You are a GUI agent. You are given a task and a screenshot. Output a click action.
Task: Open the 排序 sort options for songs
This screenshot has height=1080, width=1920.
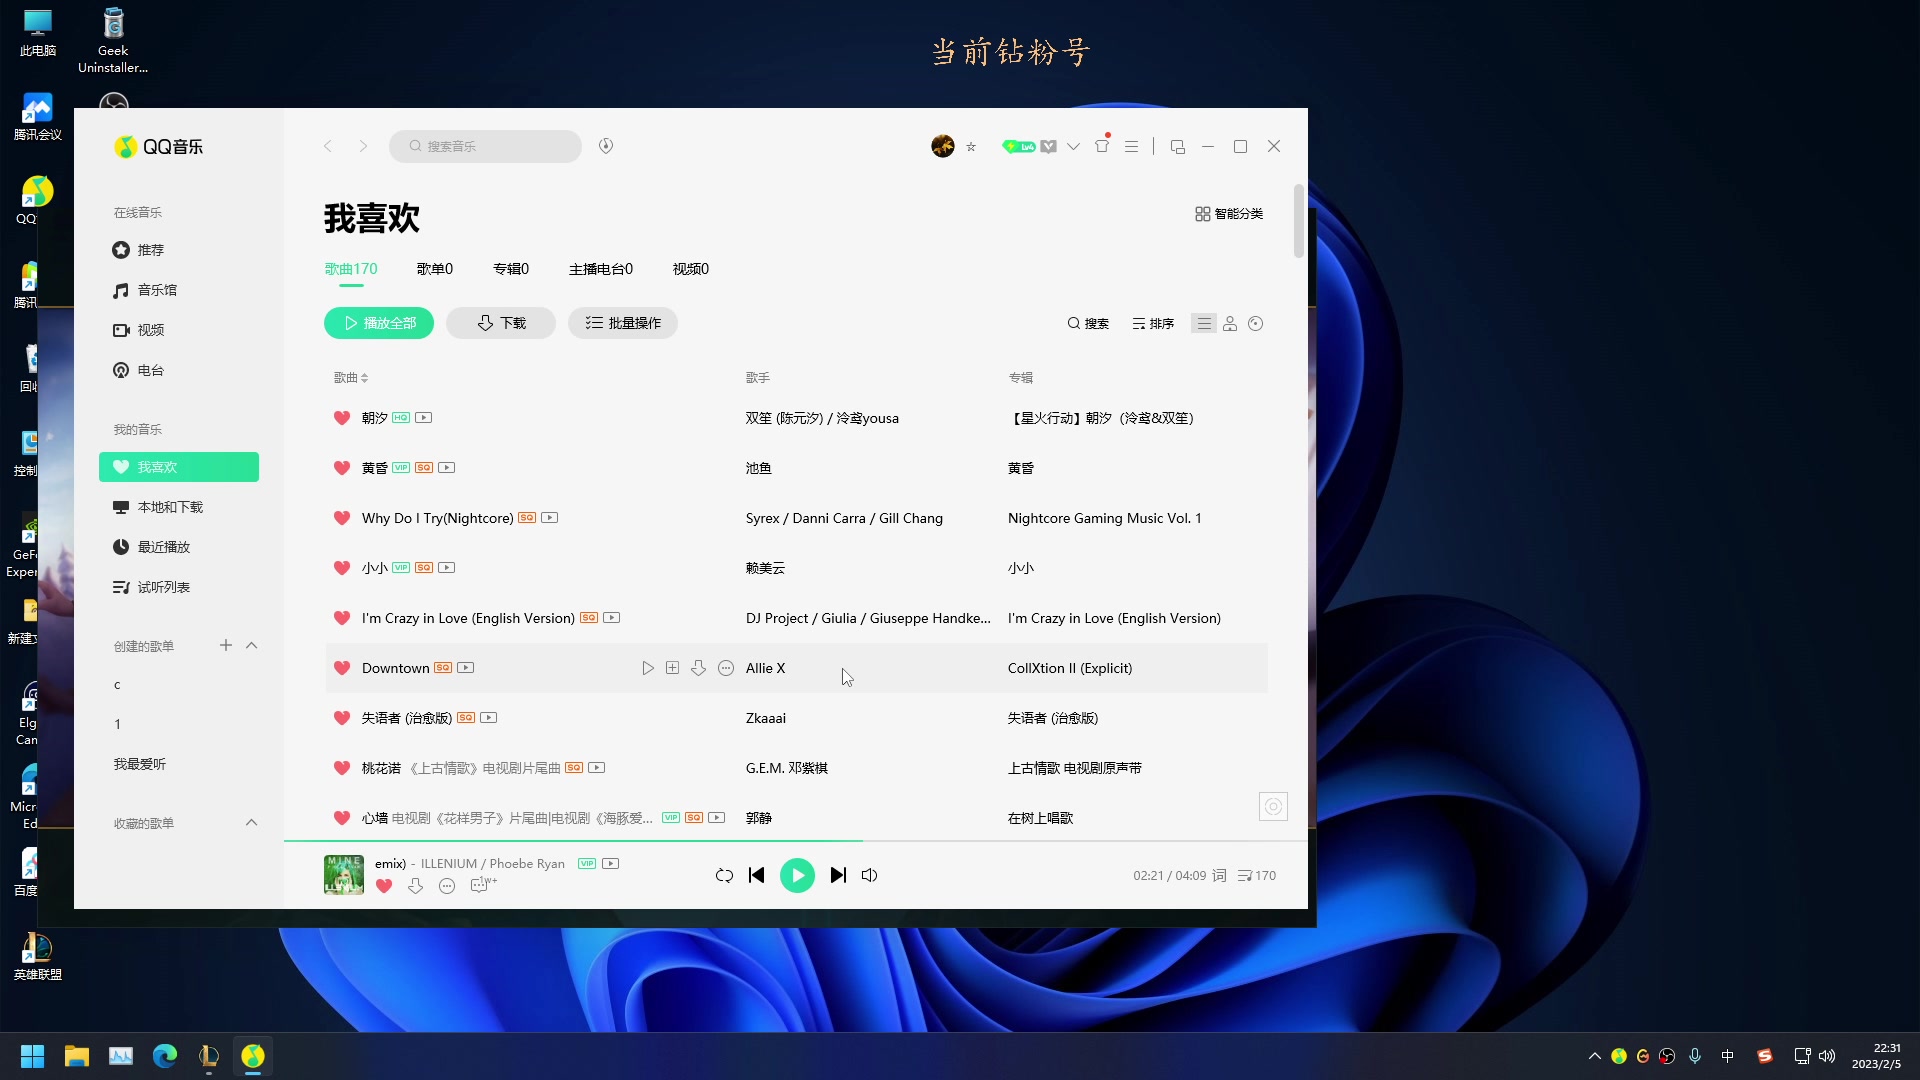[x=1153, y=323]
